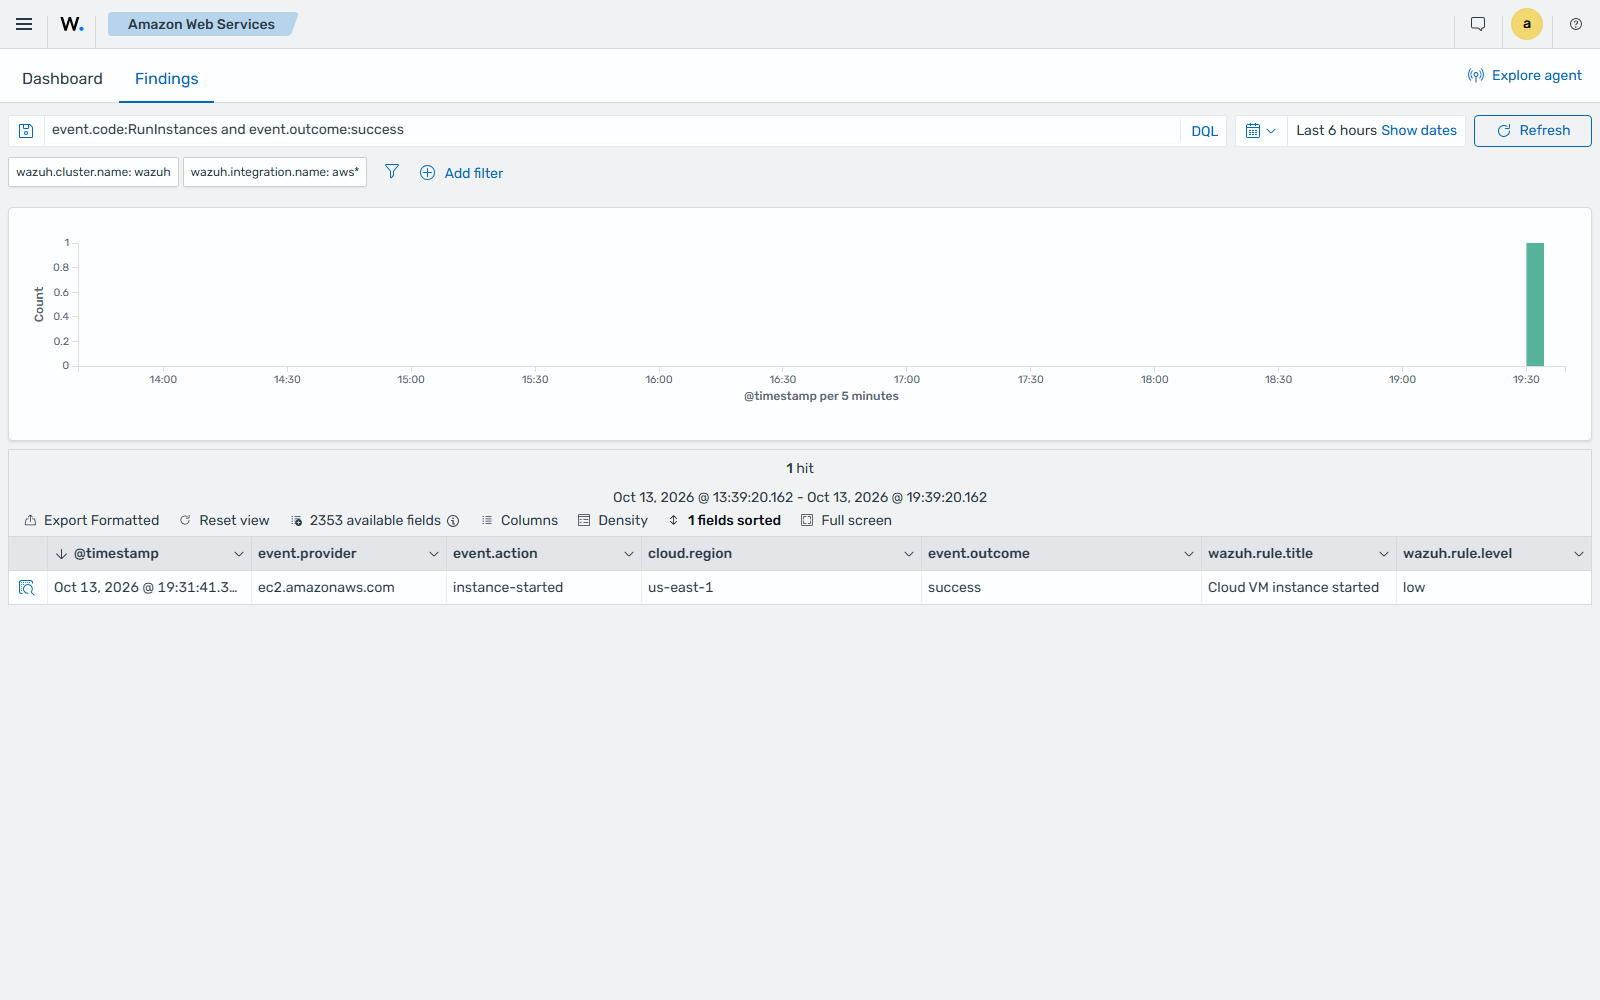The width and height of the screenshot is (1600, 1000).
Task: Click Show dates link
Action: 1419,131
